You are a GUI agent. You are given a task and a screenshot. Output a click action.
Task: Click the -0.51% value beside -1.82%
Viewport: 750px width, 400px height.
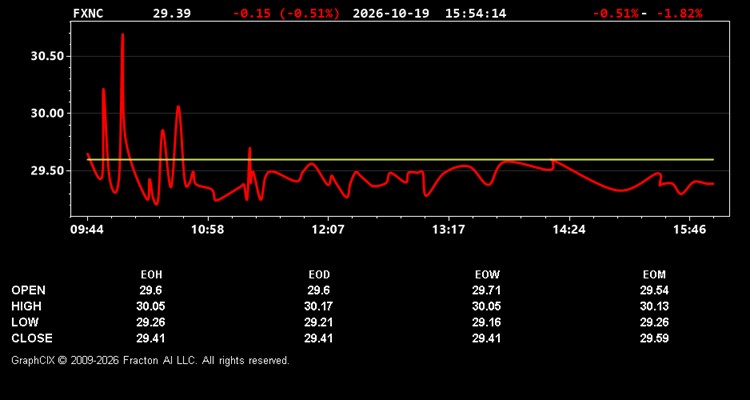point(616,13)
